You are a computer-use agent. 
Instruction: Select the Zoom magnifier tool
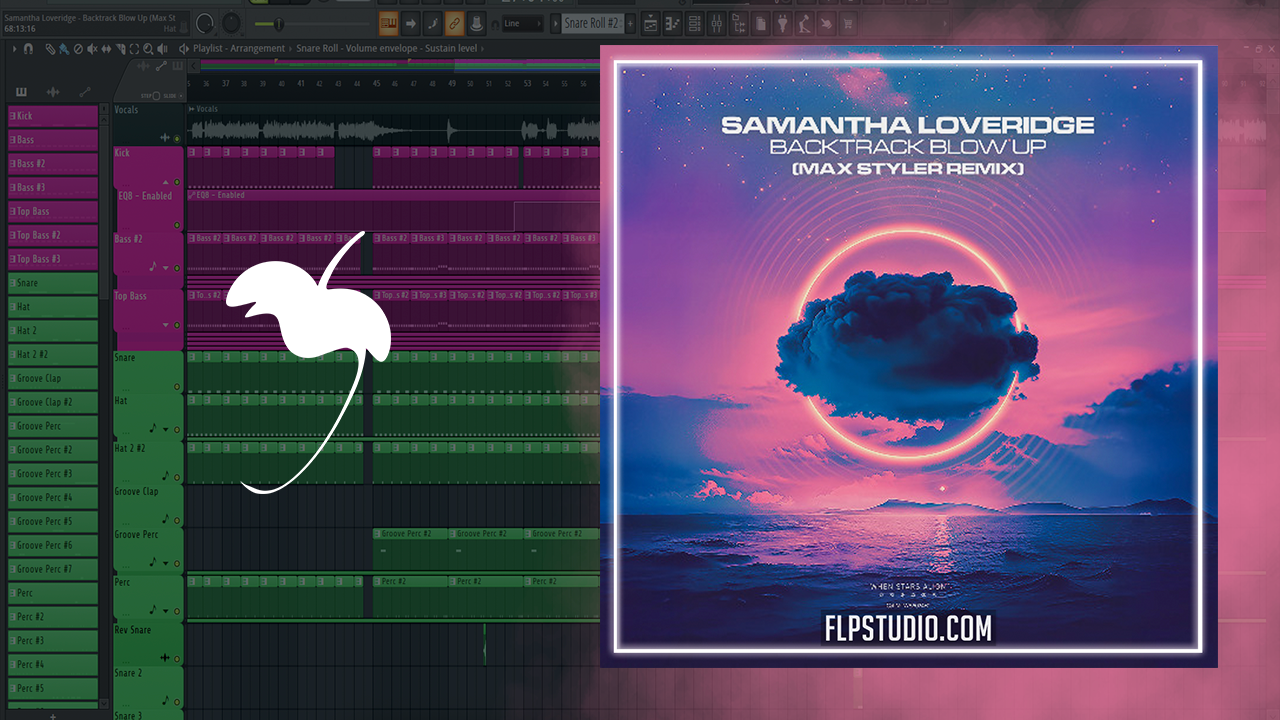(x=148, y=48)
